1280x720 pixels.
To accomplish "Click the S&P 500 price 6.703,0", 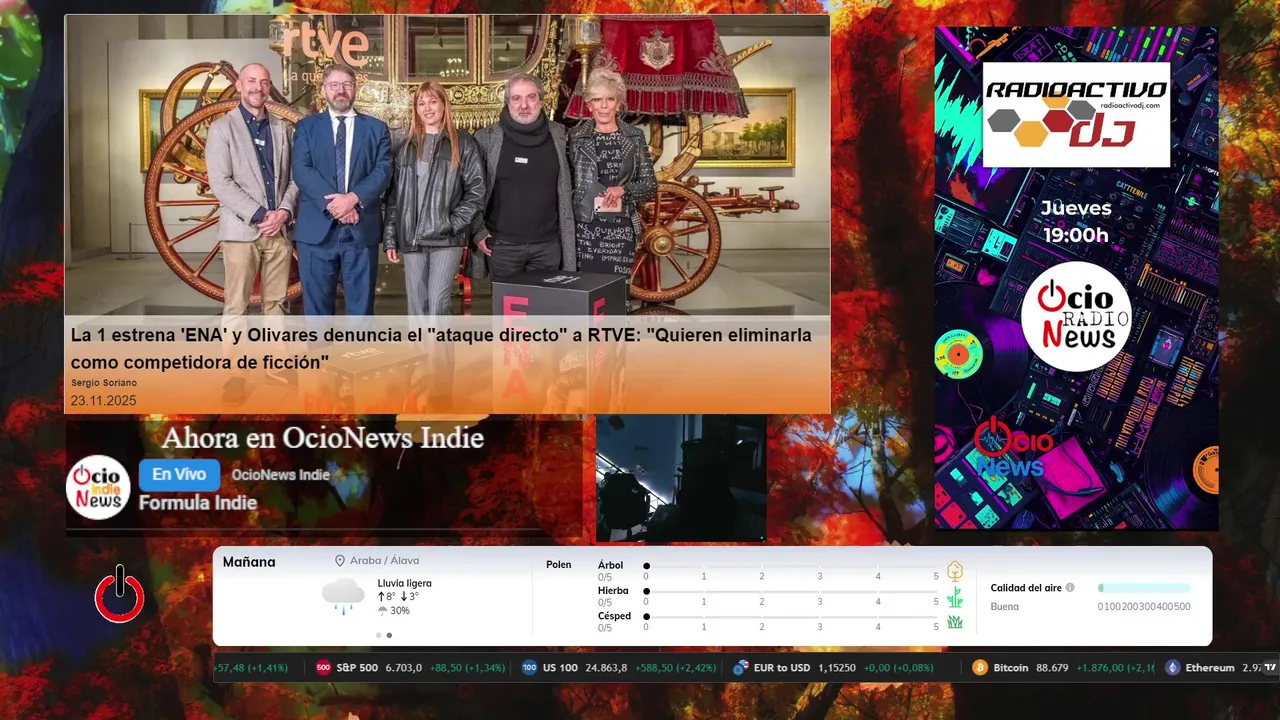I will 403,668.
